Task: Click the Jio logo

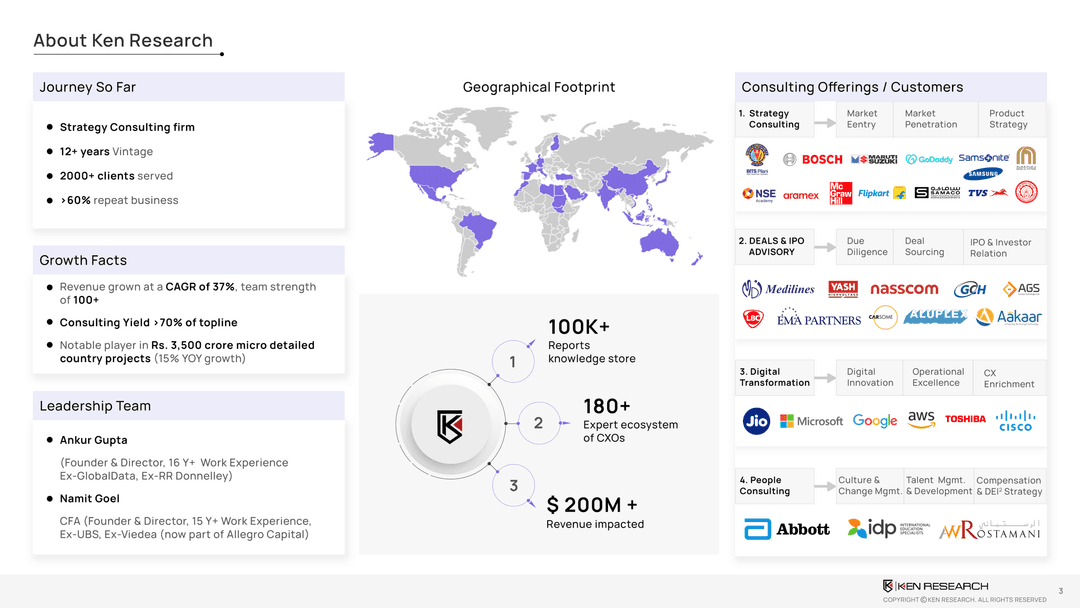Action: (756, 421)
